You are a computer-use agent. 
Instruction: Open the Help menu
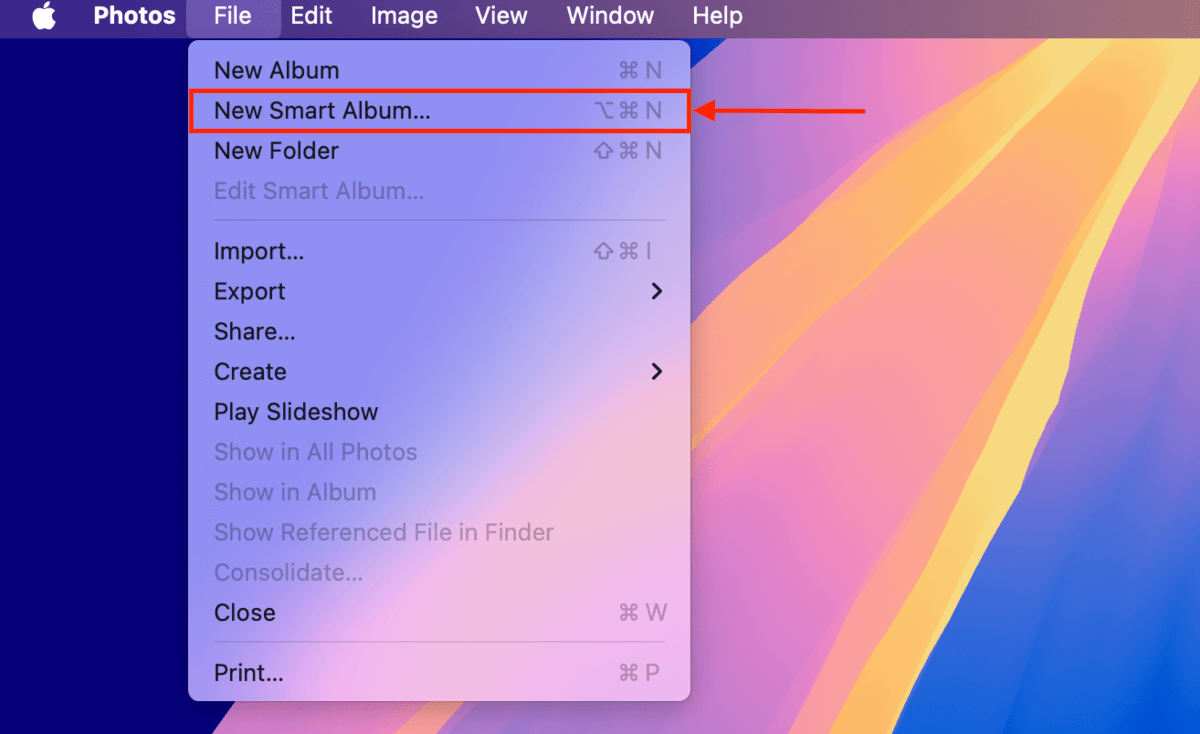click(717, 17)
